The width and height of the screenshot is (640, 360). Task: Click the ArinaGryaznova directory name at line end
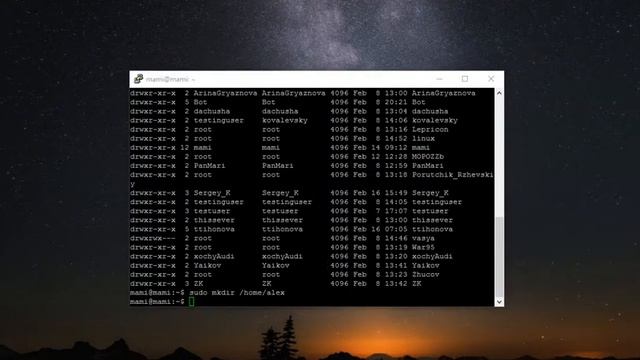coord(443,93)
